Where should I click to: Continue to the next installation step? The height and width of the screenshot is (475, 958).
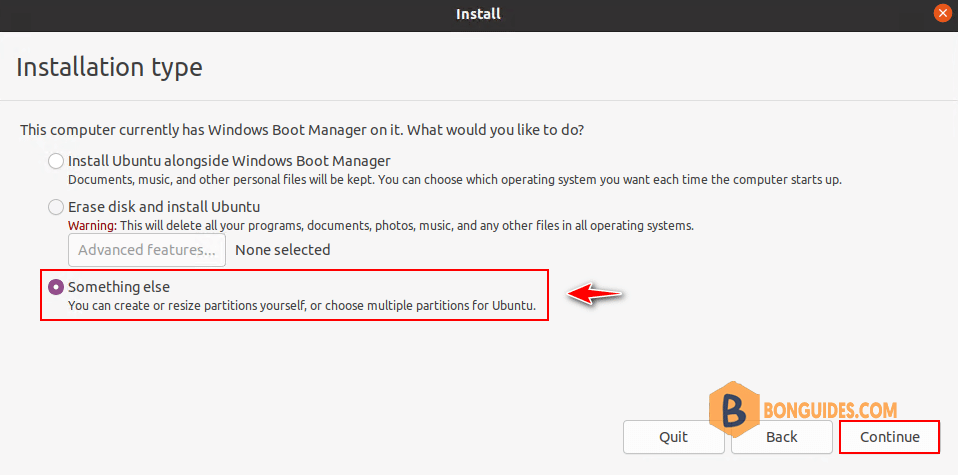coord(890,436)
